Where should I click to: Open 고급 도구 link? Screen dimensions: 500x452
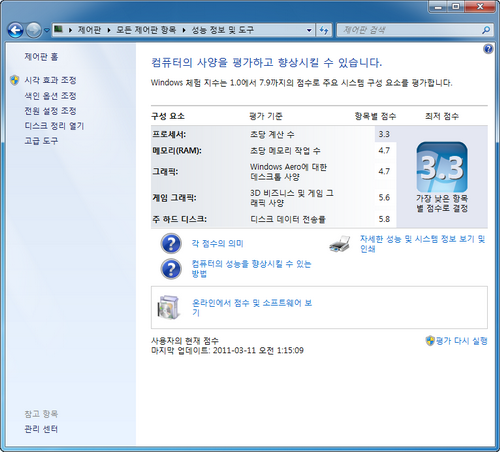pyautogui.click(x=41, y=141)
